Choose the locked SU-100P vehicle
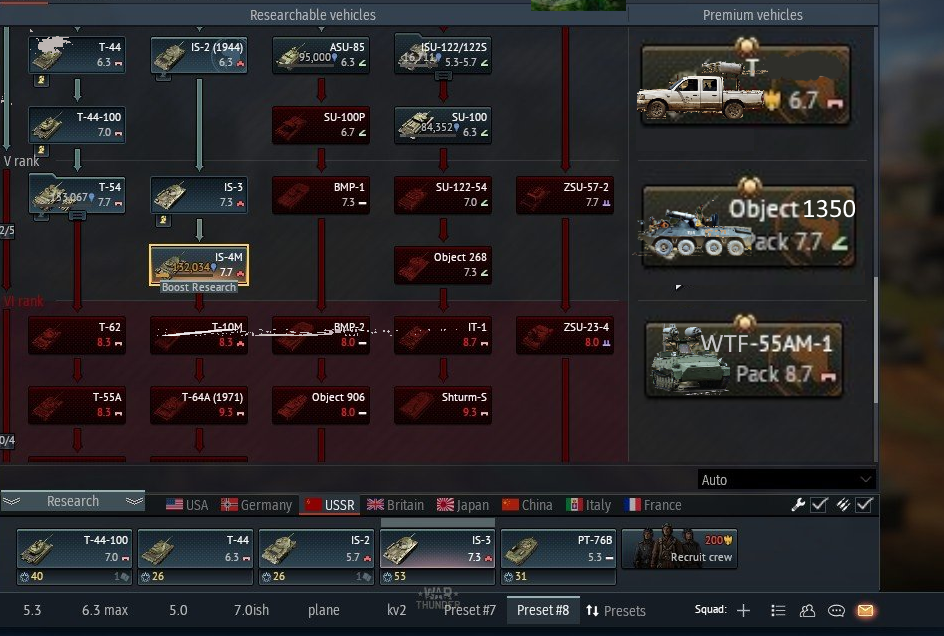 [321, 125]
